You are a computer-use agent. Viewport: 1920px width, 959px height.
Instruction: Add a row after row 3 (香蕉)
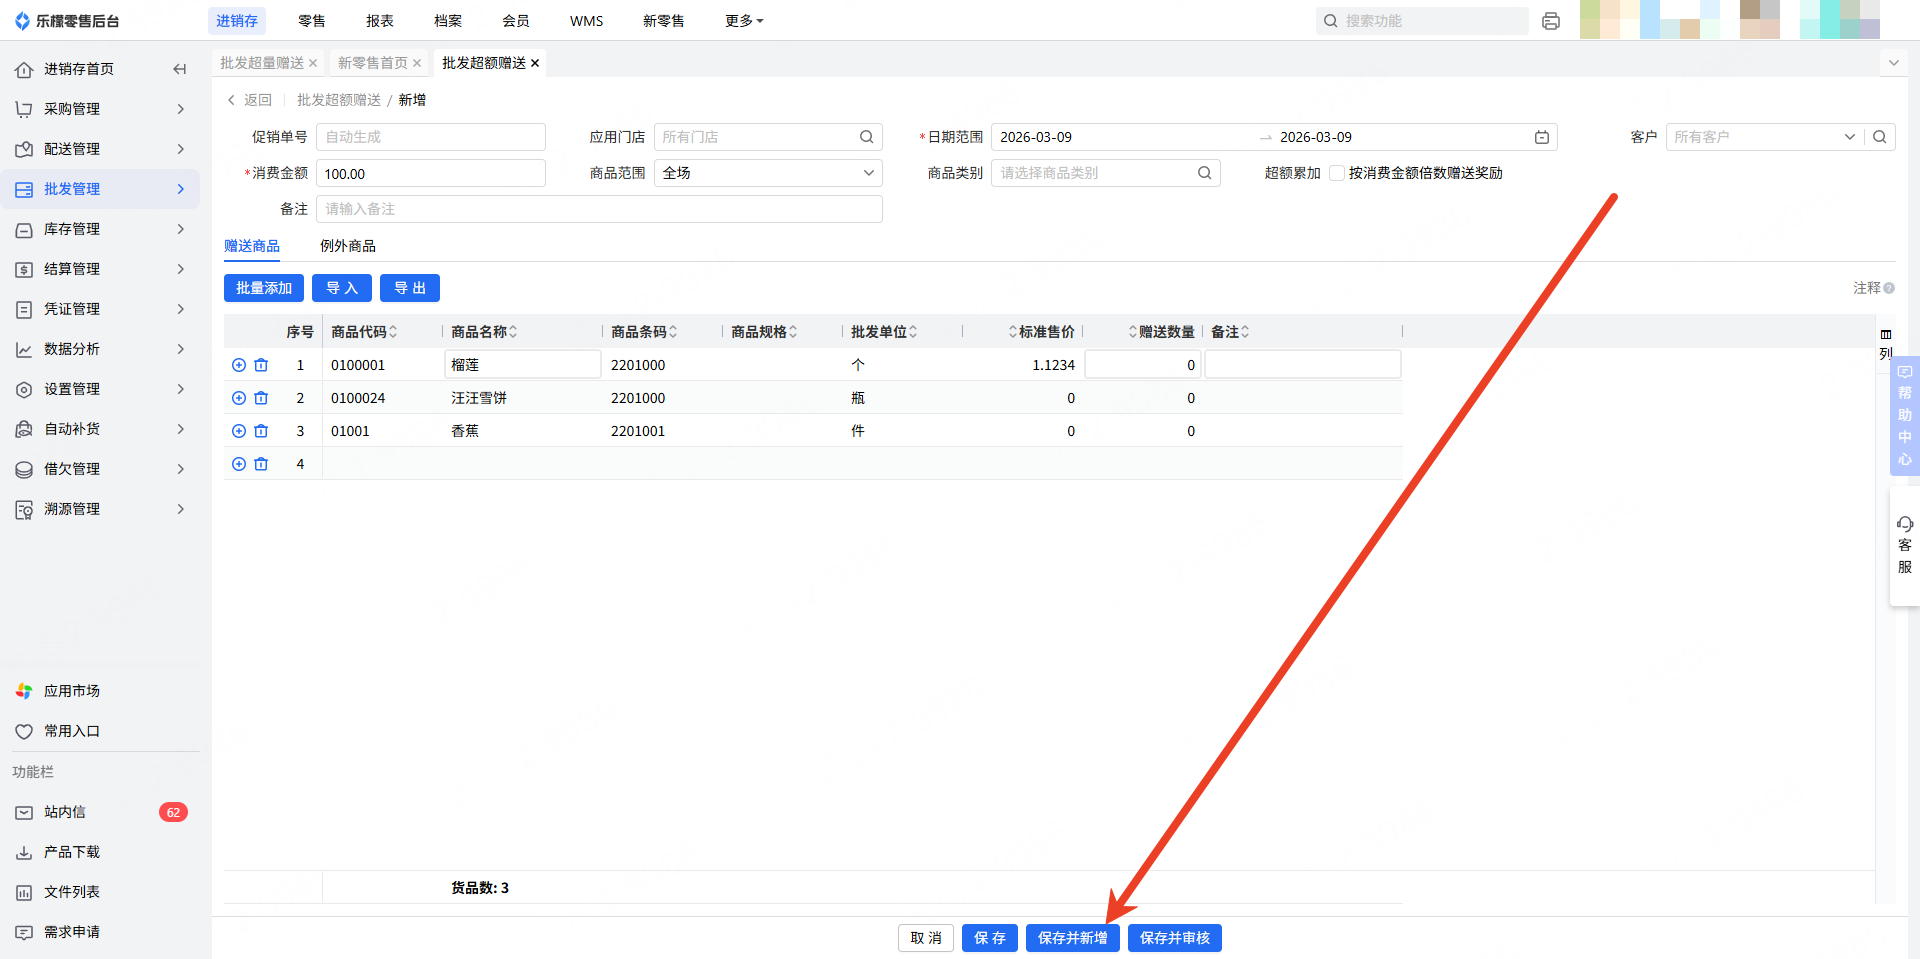click(x=239, y=431)
